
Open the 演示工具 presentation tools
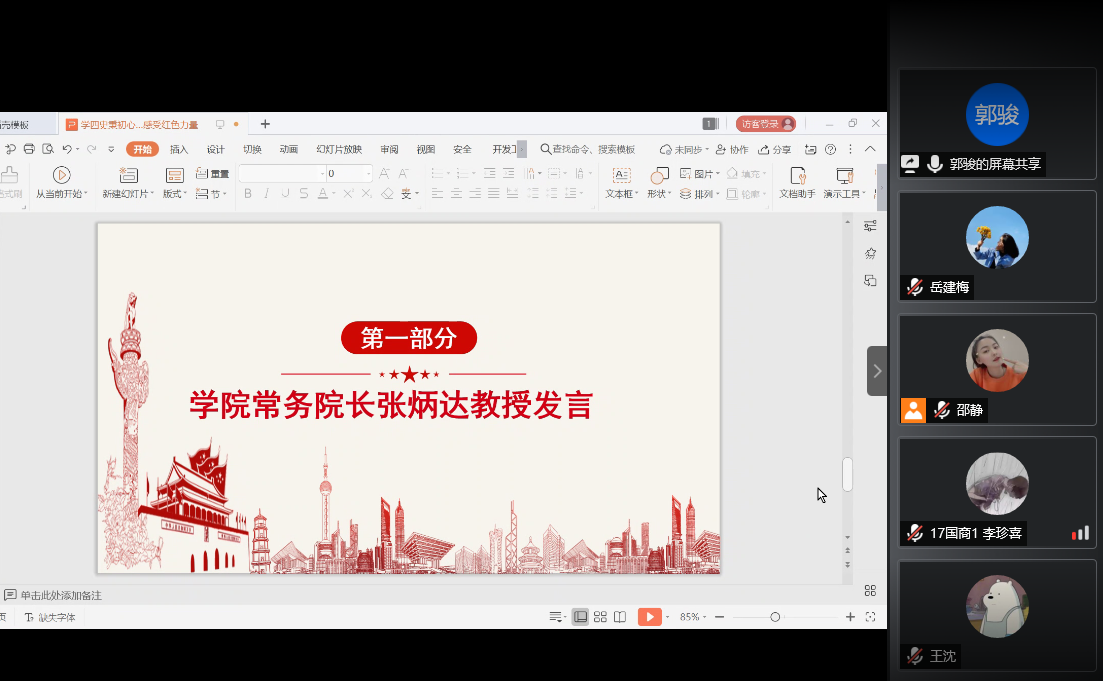[x=844, y=175]
